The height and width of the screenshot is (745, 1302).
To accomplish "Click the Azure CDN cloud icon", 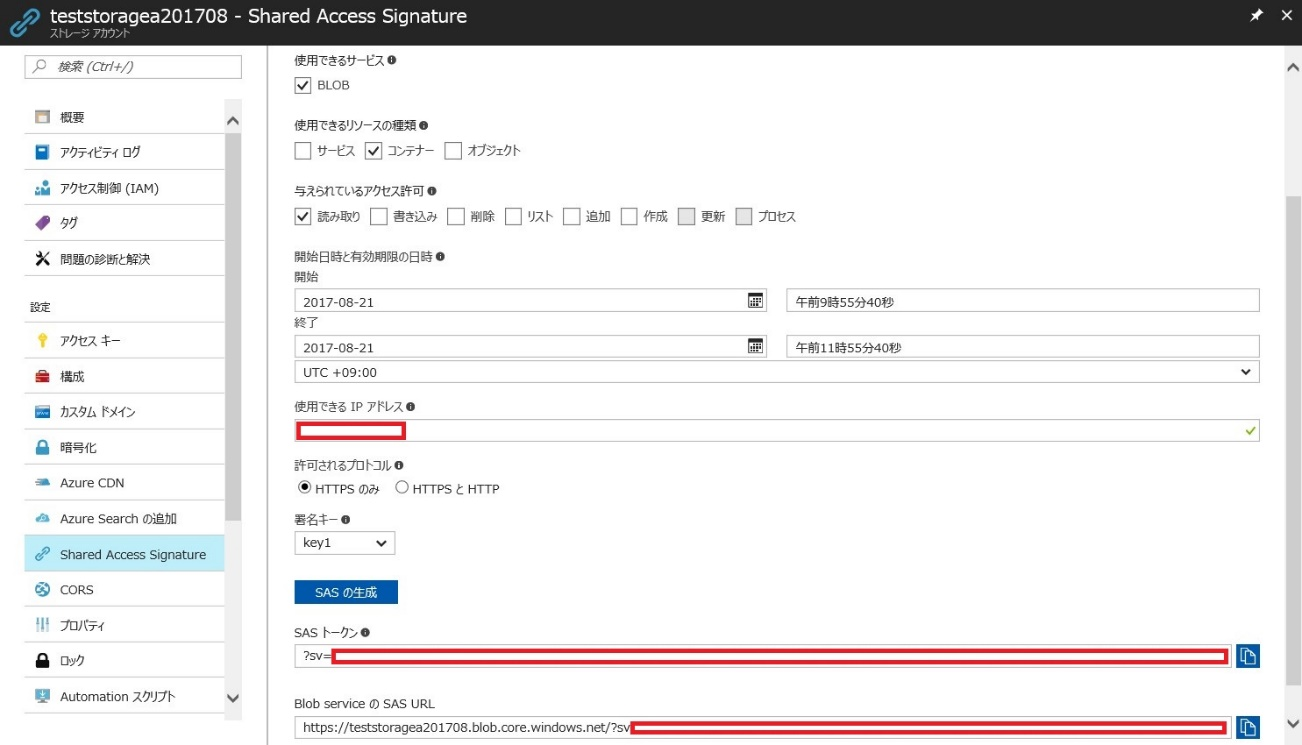I will [x=42, y=483].
